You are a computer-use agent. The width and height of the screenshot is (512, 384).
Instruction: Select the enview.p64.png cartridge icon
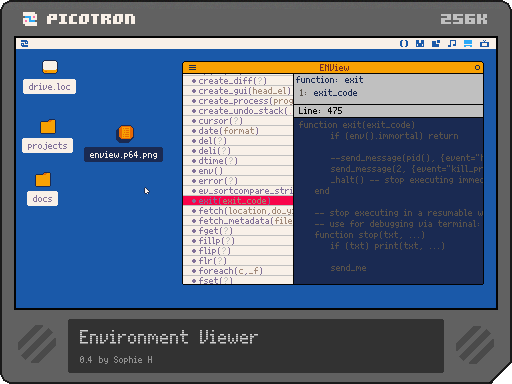125,133
